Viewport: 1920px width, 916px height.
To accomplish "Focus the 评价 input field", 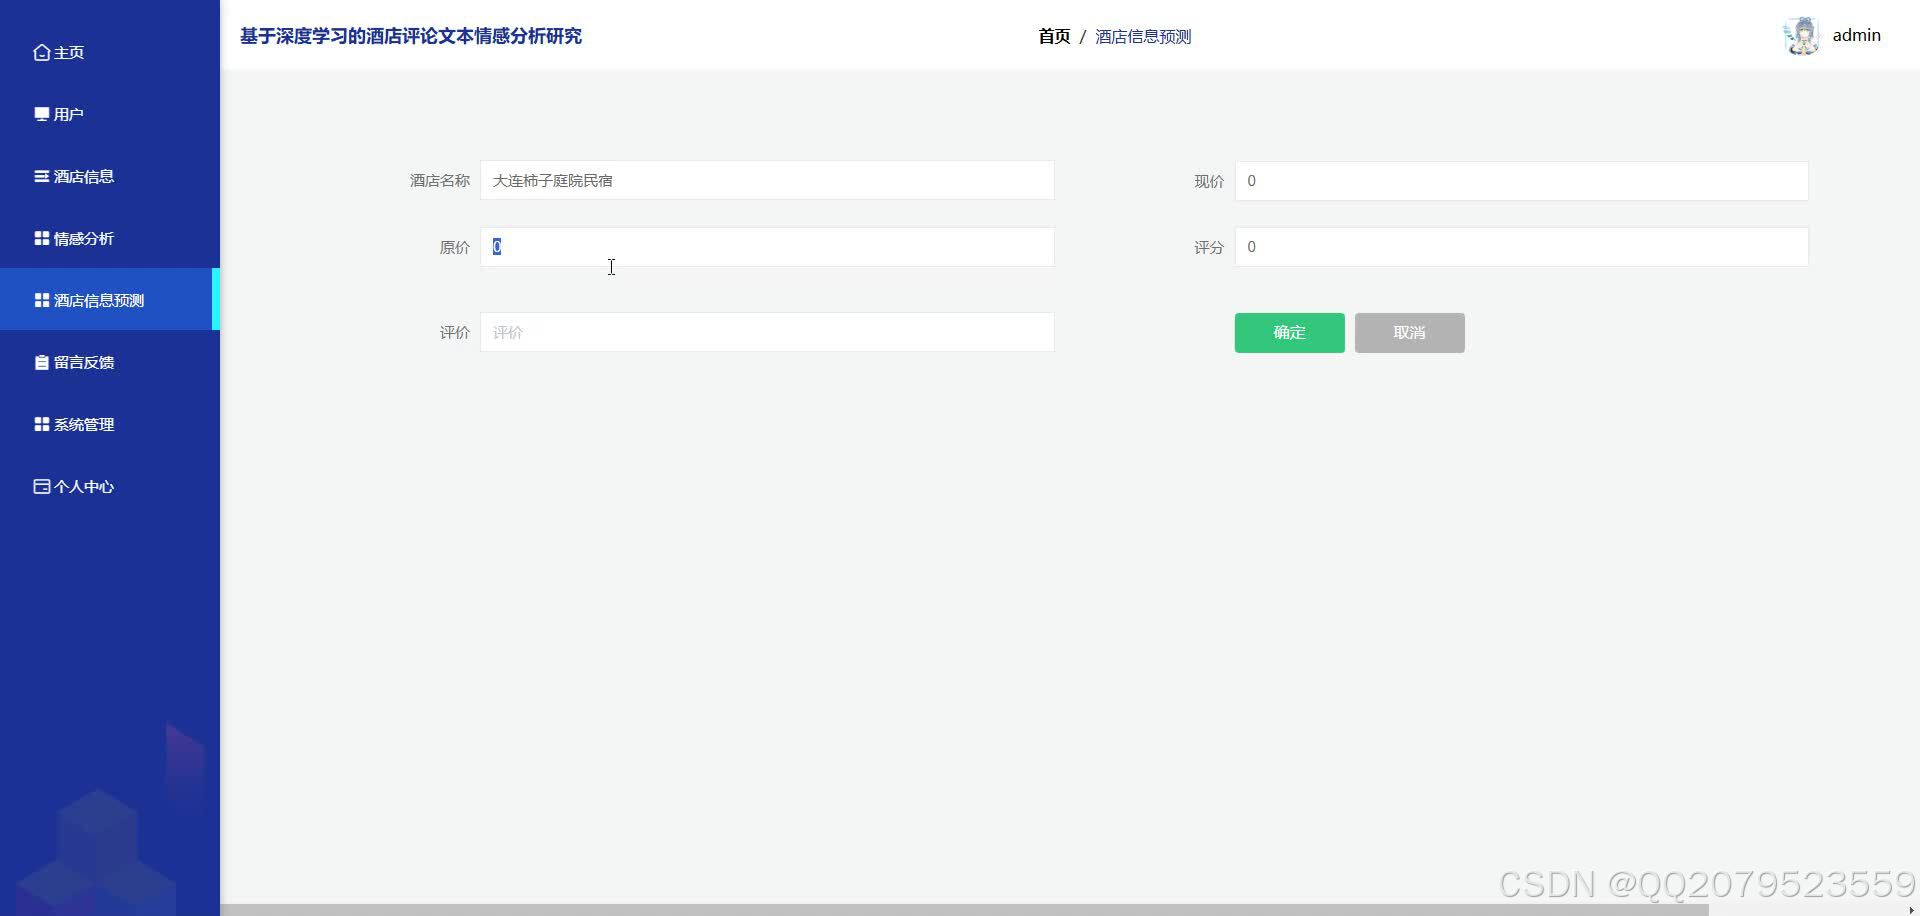I will click(767, 332).
